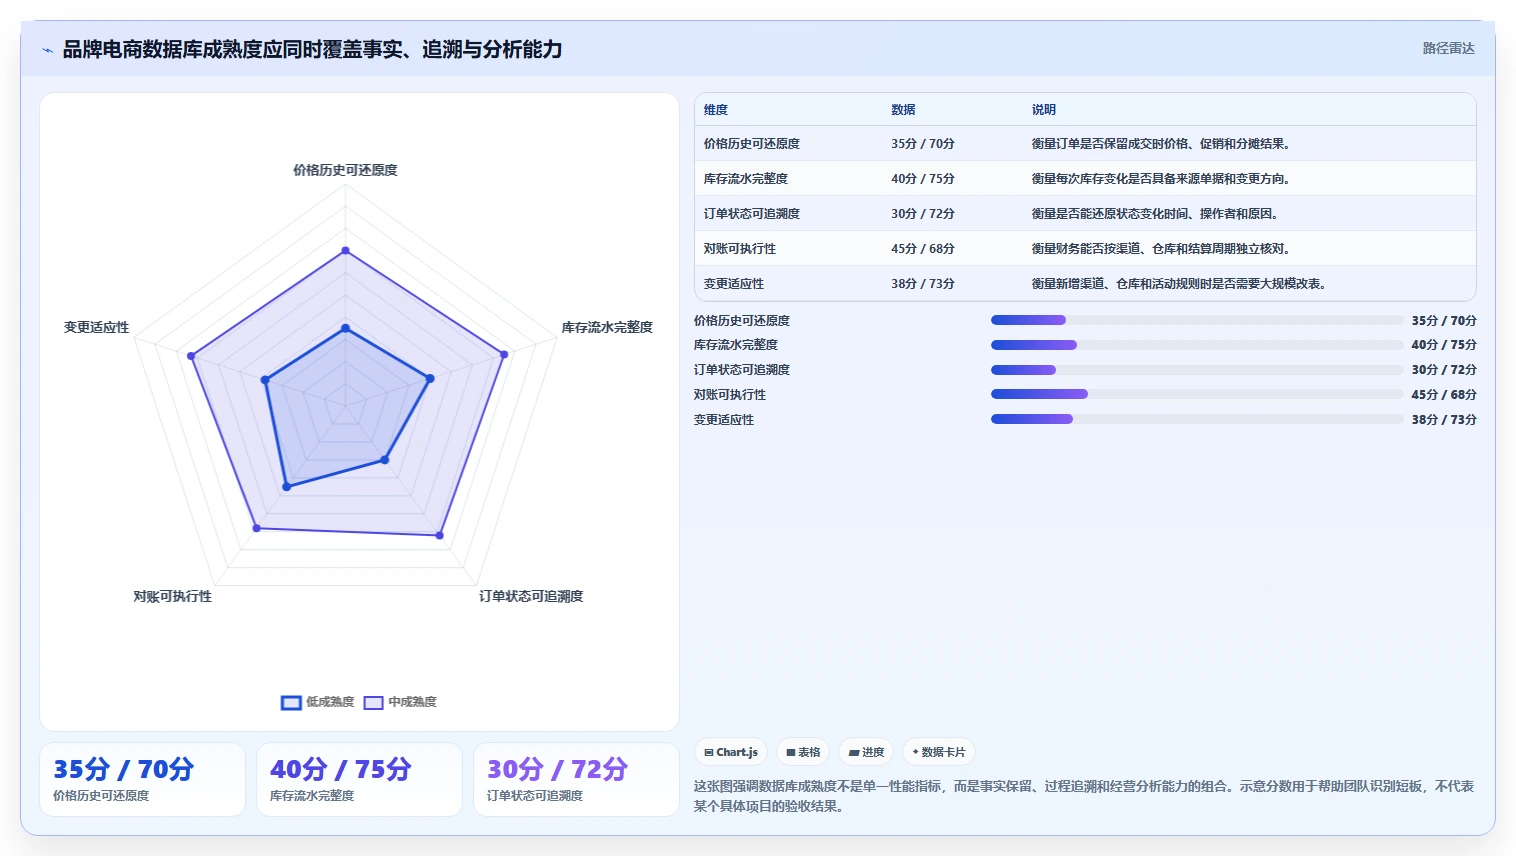Click 38分 / 73分 value beside progress bar
This screenshot has width=1516, height=856.
coord(1444,420)
